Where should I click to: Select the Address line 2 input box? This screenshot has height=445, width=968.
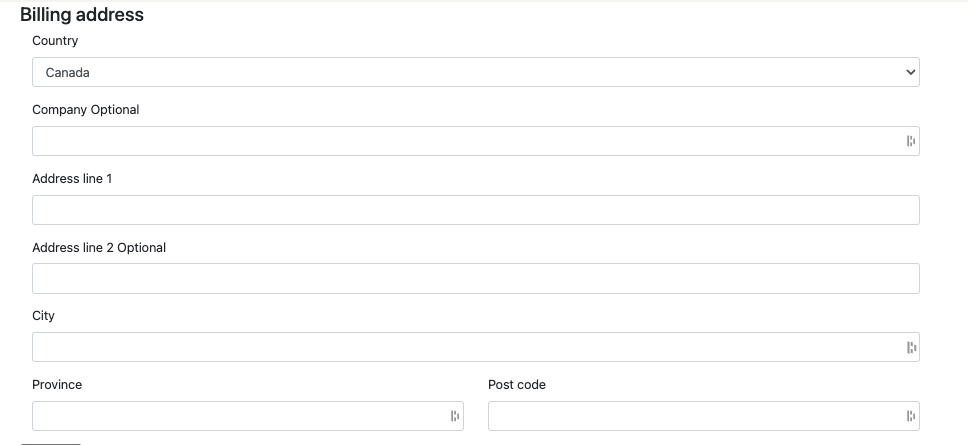pos(475,279)
